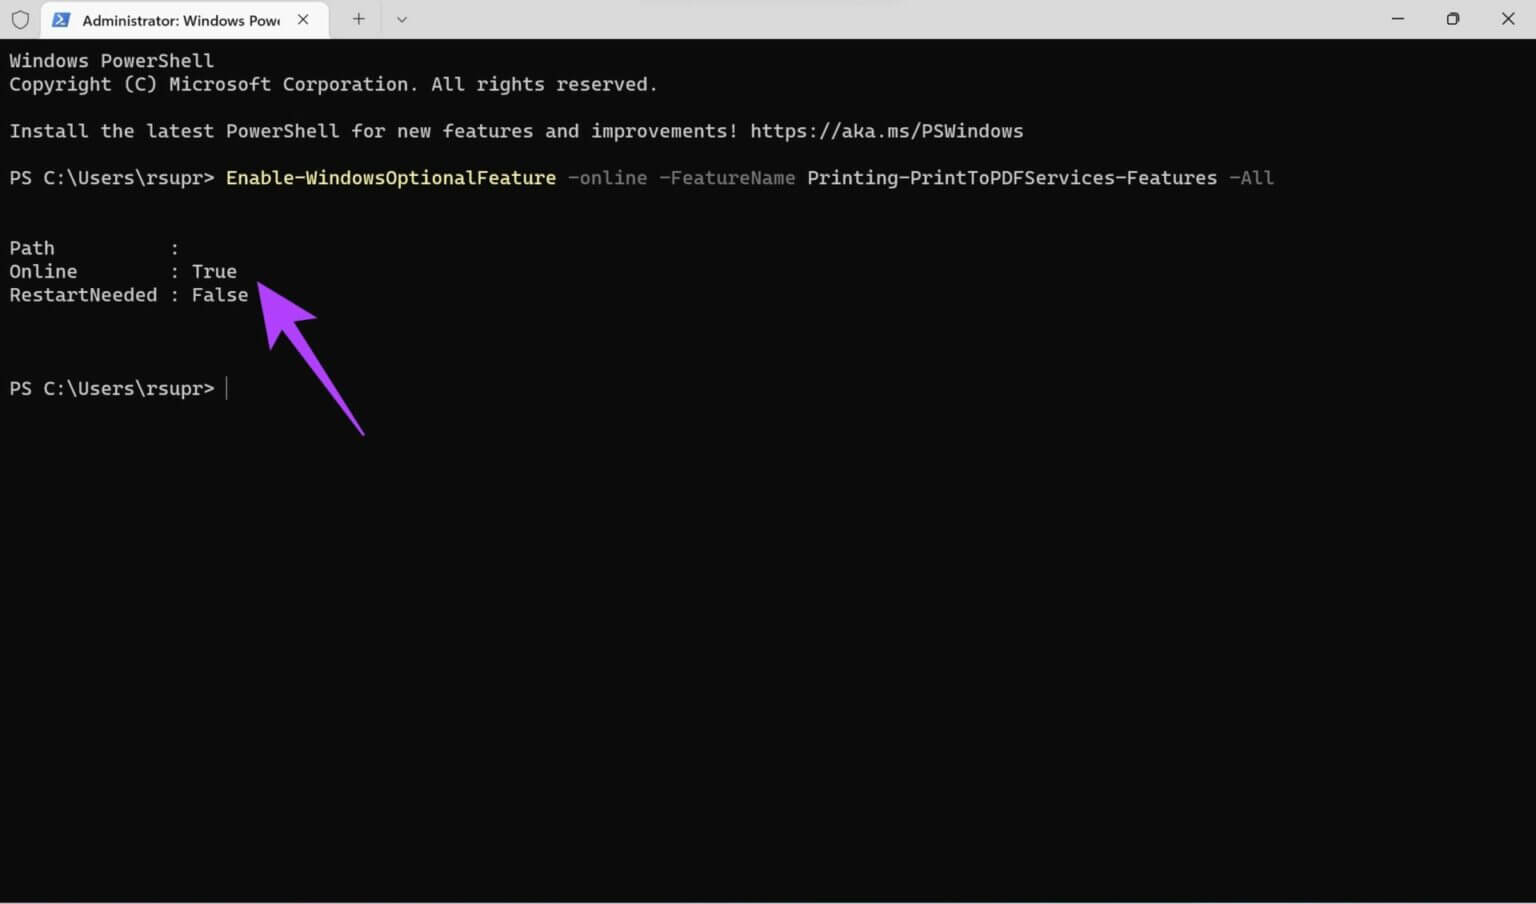Click the True value beside Online
1536x904 pixels.
(x=214, y=271)
